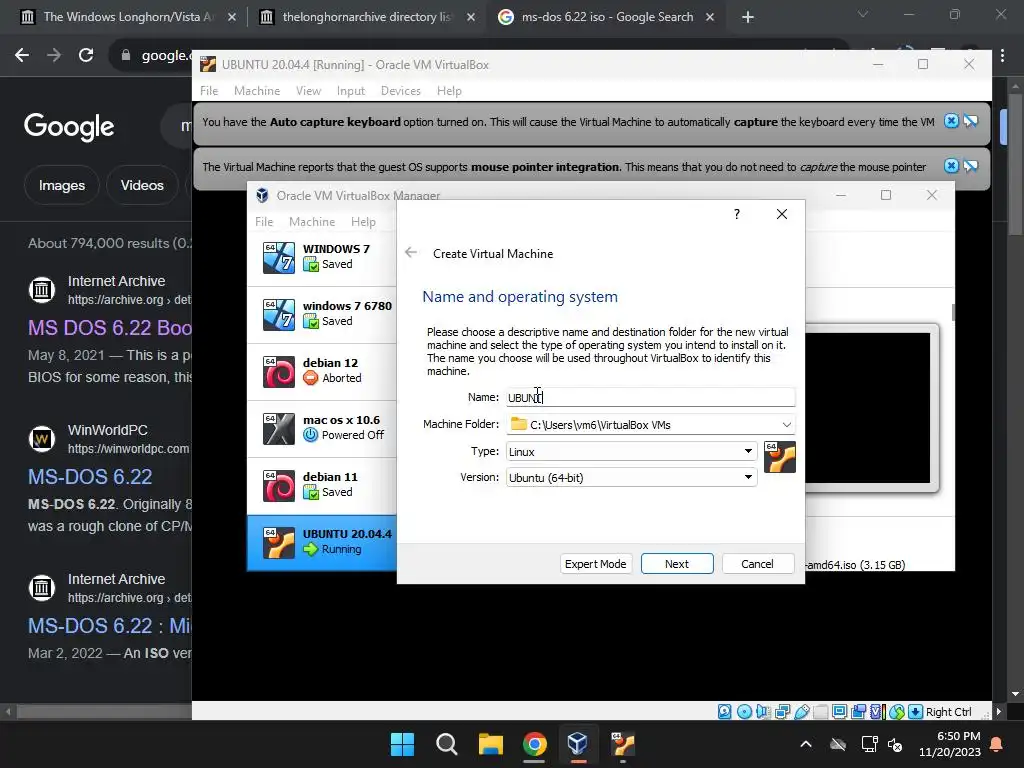1024x768 pixels.
Task: Reload the Google search page
Action: (x=86, y=55)
